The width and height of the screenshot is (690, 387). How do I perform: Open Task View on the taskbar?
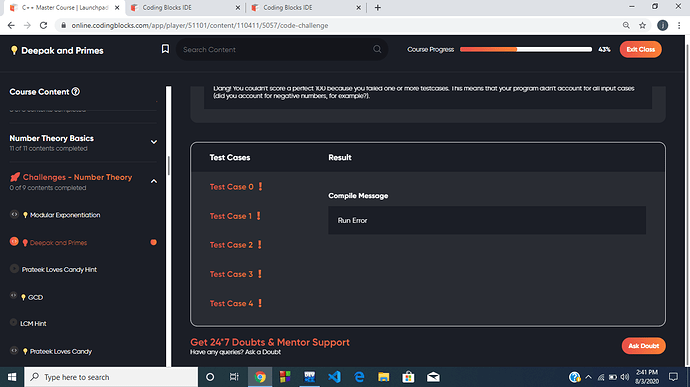234,377
